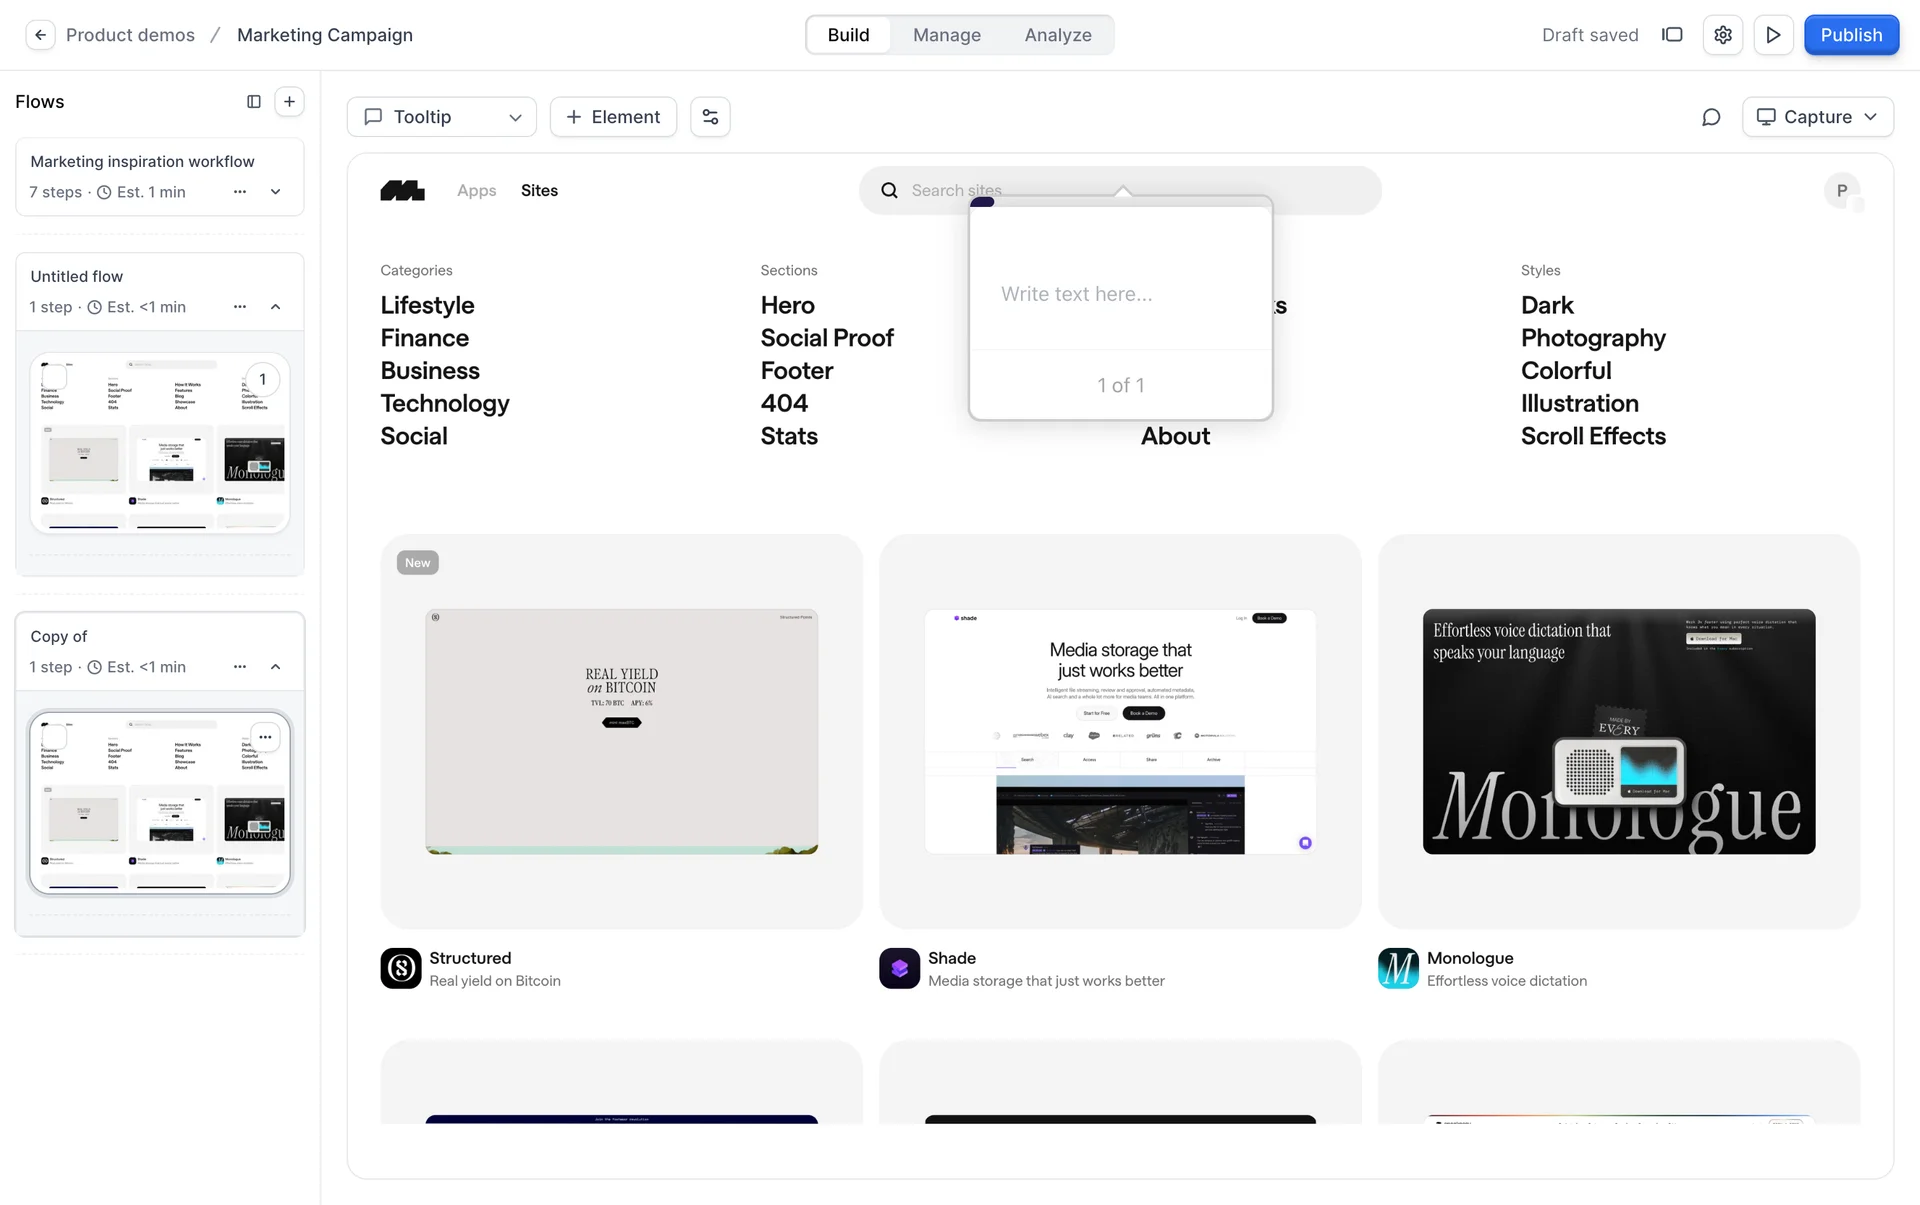This screenshot has height=1205, width=1920.
Task: Switch to the Manage tab
Action: (x=946, y=35)
